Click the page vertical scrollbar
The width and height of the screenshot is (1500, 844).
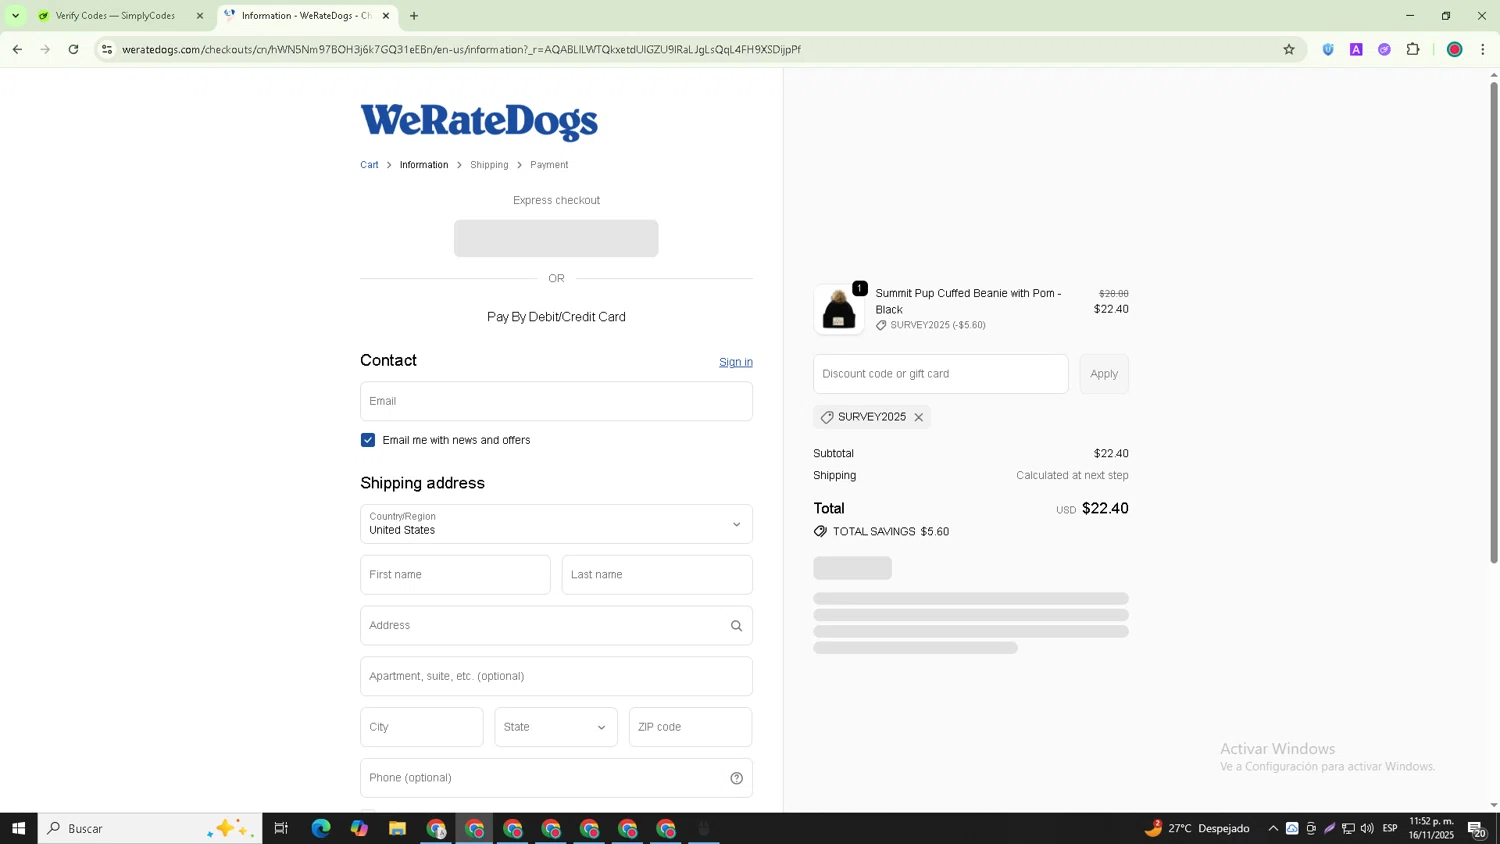coord(1494,322)
